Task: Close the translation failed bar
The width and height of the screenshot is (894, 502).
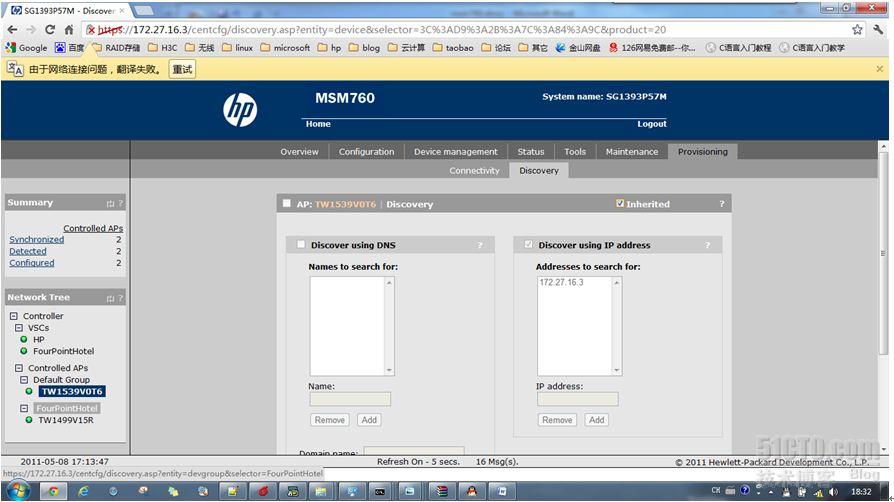Action: (879, 69)
